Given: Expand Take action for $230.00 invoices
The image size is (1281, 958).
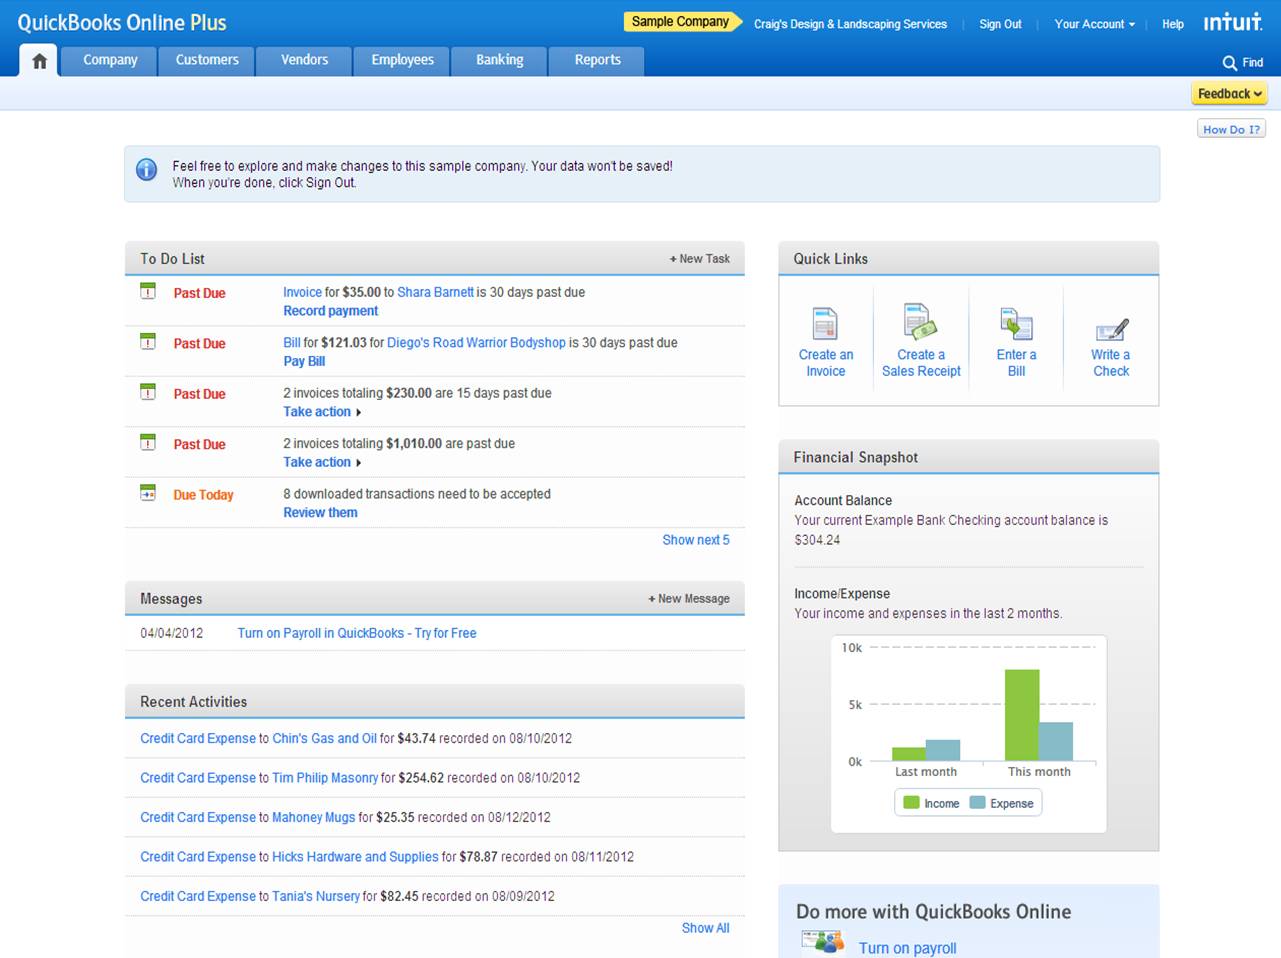Looking at the screenshot, I should click(x=322, y=412).
